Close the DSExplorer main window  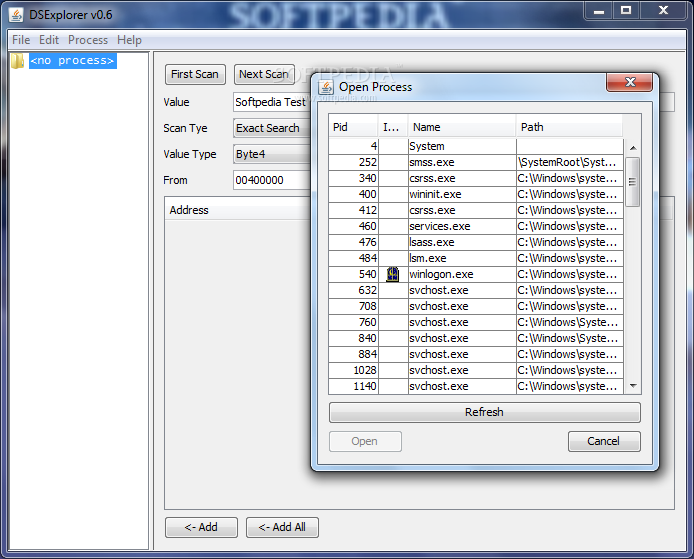pos(663,10)
